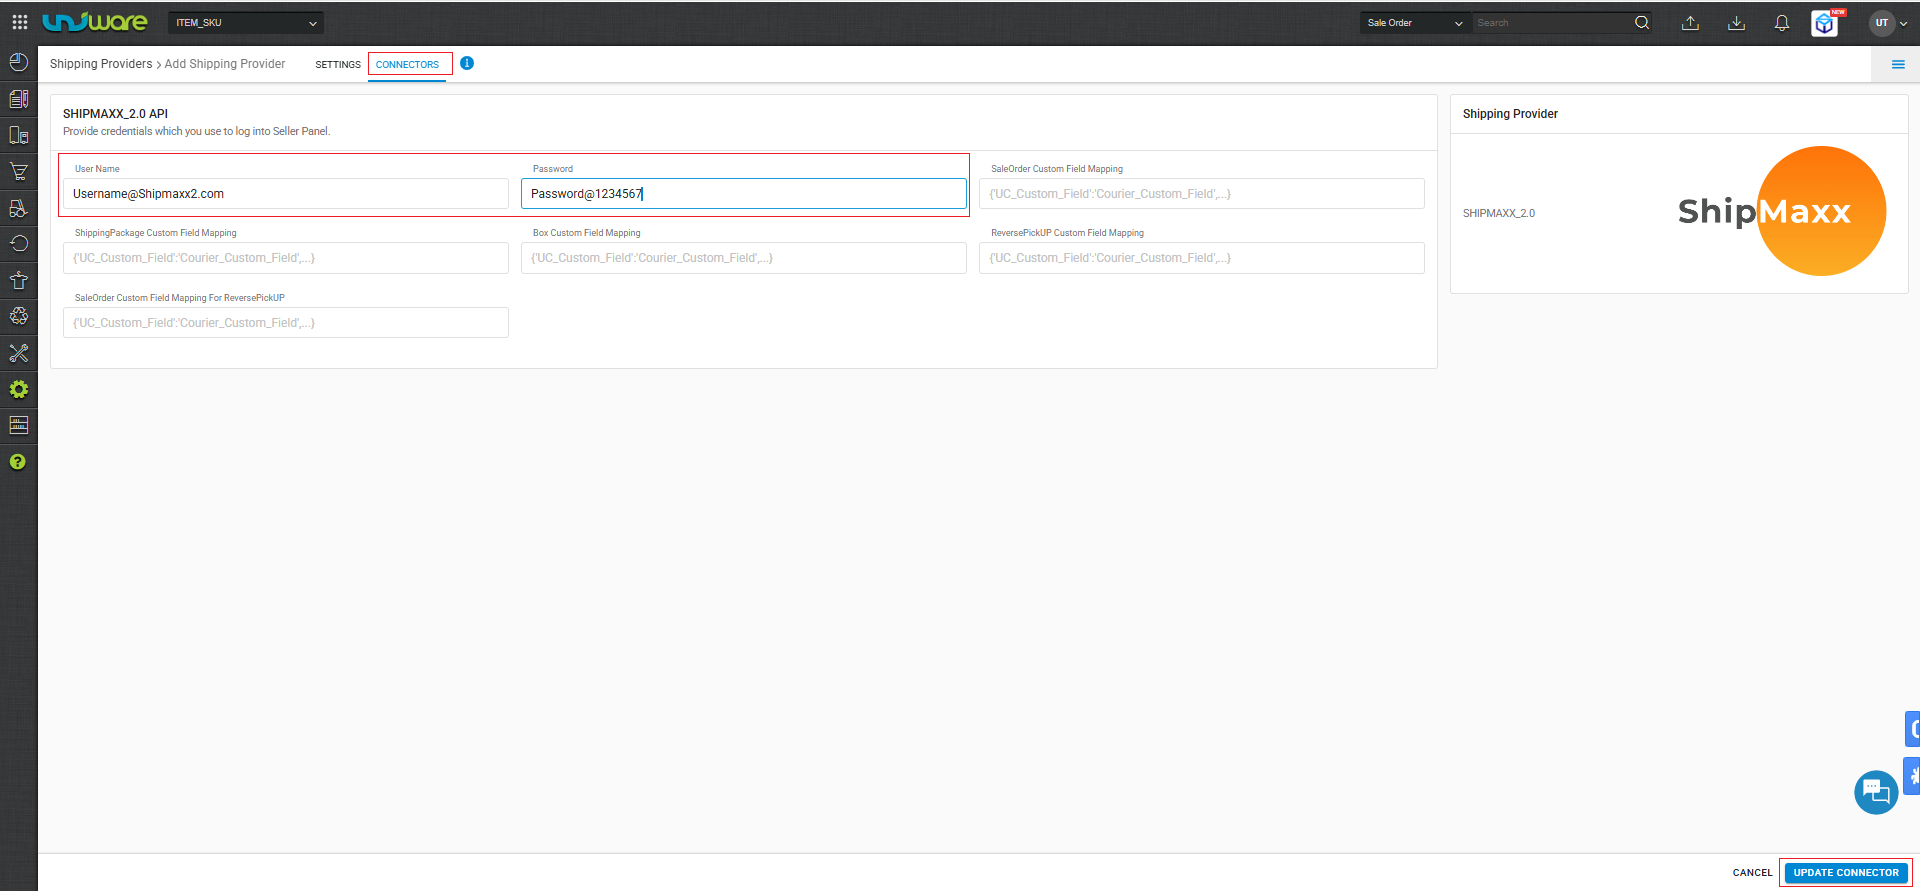Focus SaleOrder Custom Field Mapping input
The width and height of the screenshot is (1920, 891).
[x=1202, y=194]
